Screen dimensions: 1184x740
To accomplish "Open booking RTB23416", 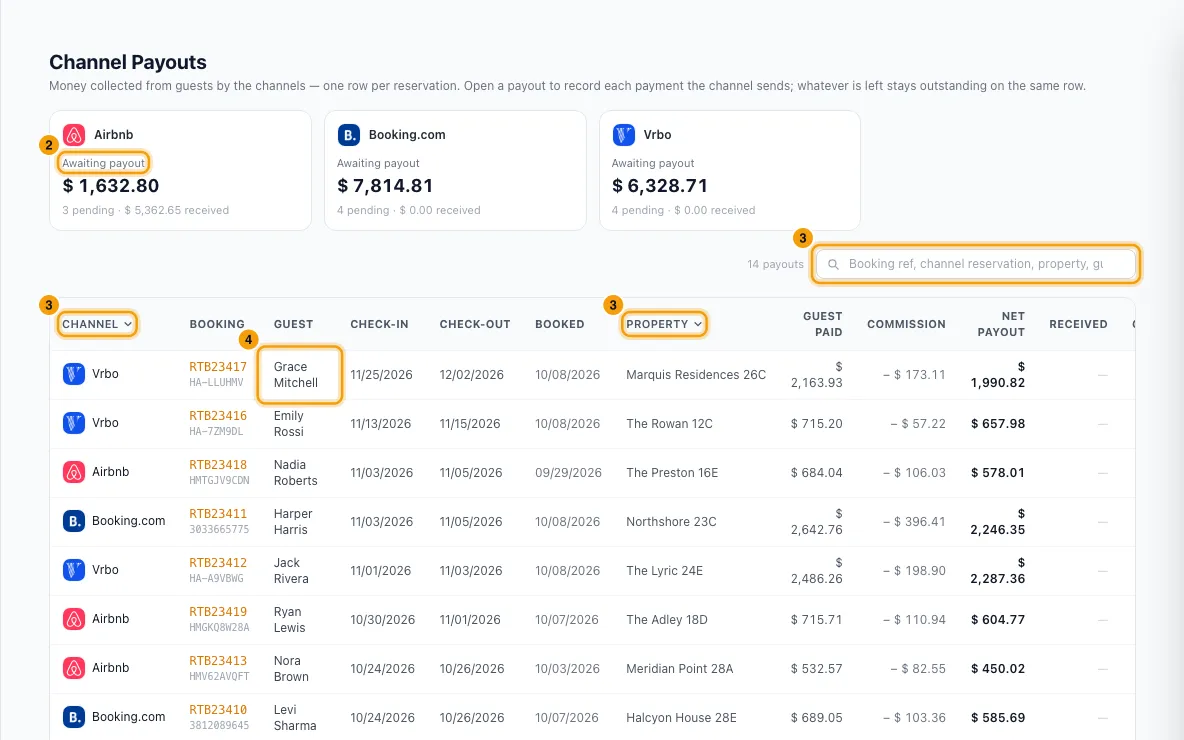I will pos(218,416).
